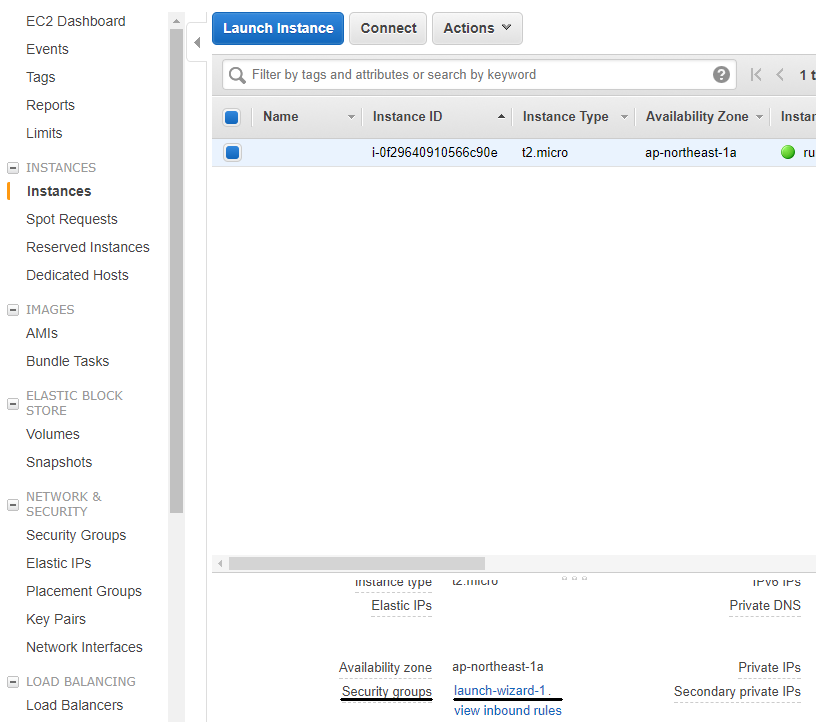This screenshot has height=722, width=816.
Task: Open Events in sidebar
Action: pyautogui.click(x=47, y=49)
